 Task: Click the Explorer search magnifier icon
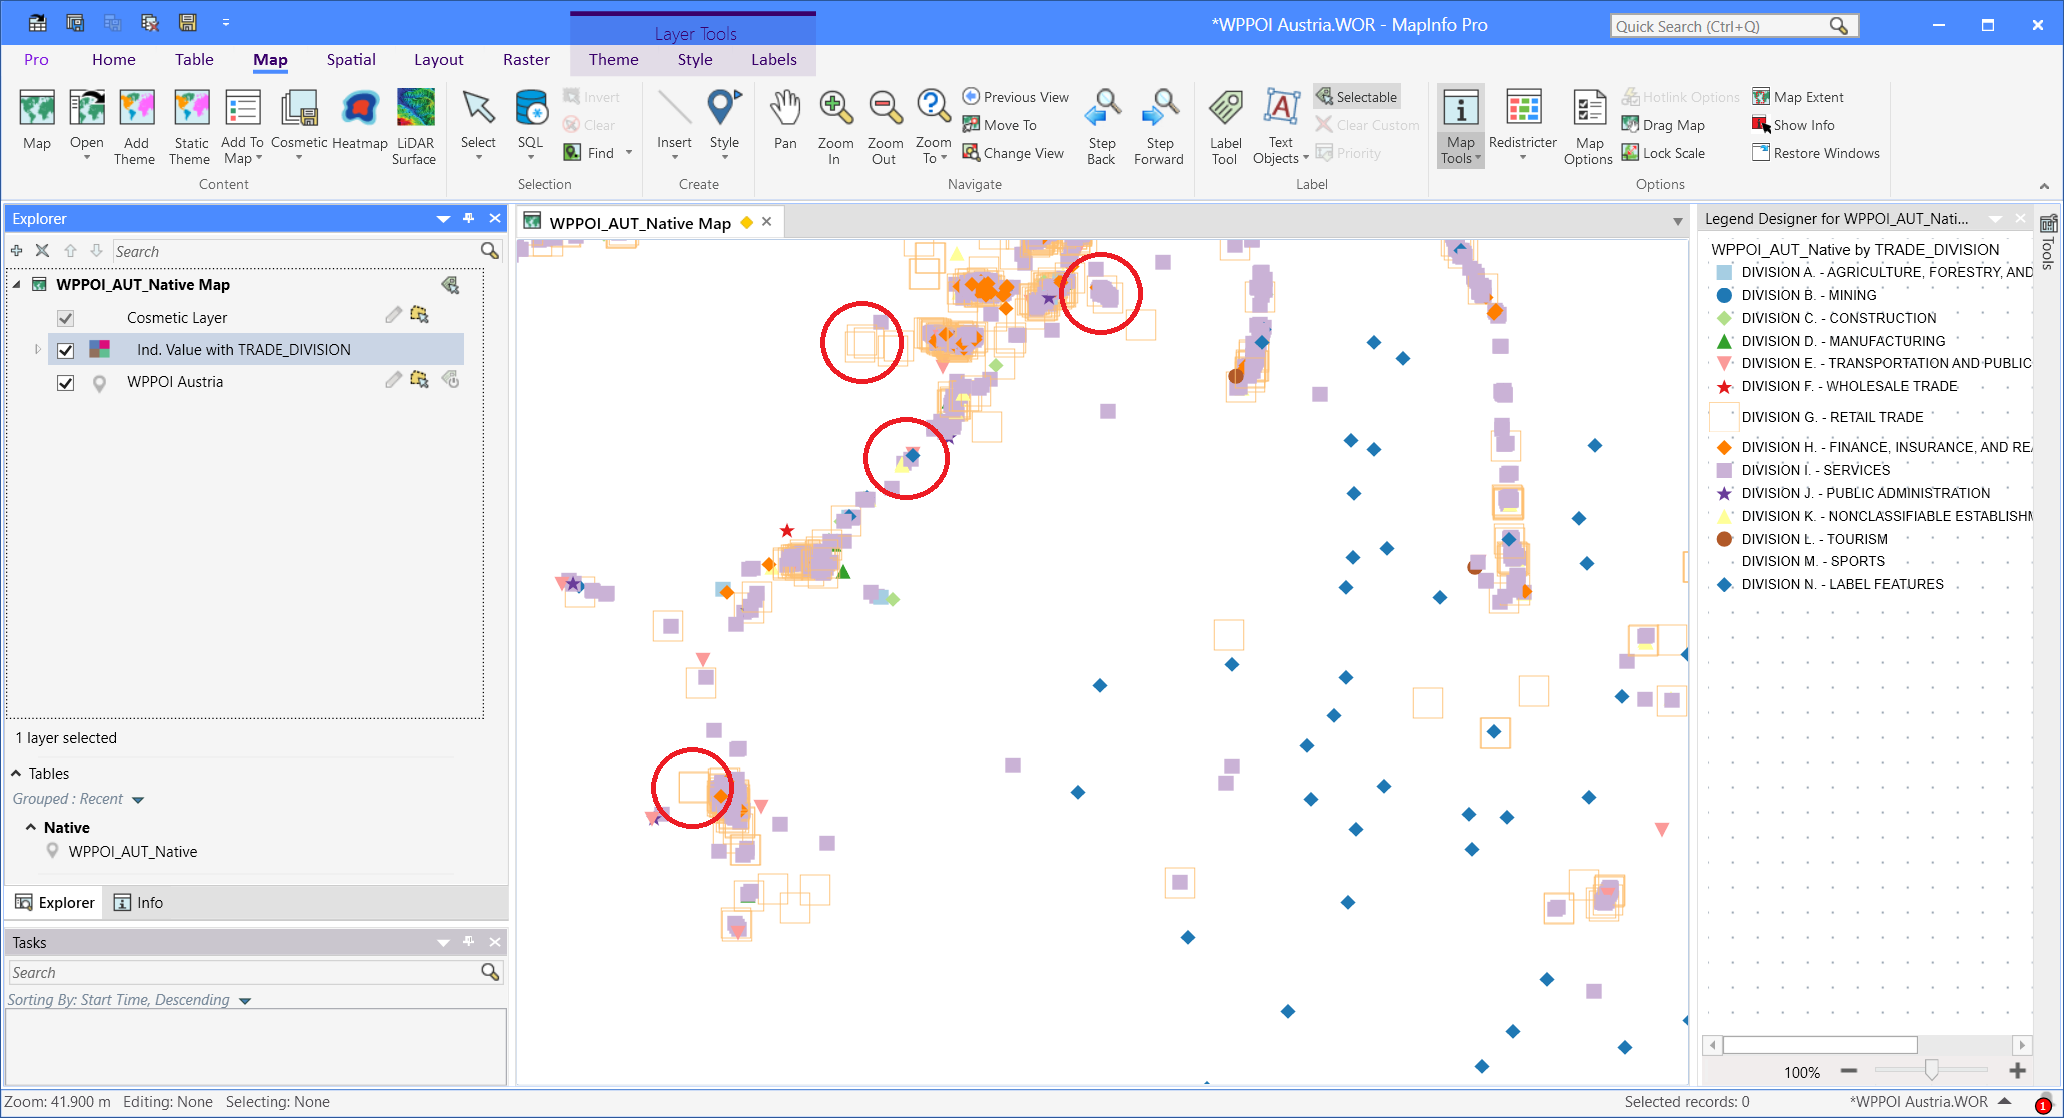coord(490,251)
